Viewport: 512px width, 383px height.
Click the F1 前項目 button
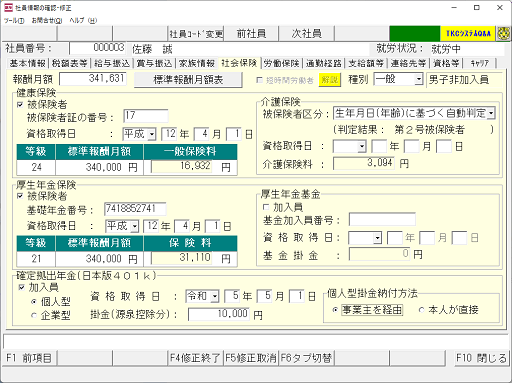pos(29,358)
